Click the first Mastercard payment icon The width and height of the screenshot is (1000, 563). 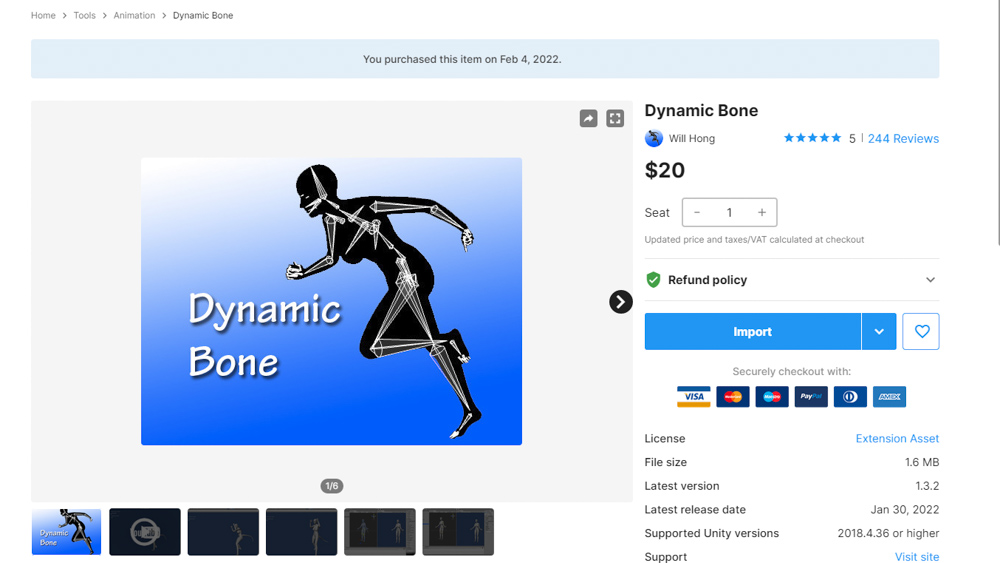coord(733,397)
